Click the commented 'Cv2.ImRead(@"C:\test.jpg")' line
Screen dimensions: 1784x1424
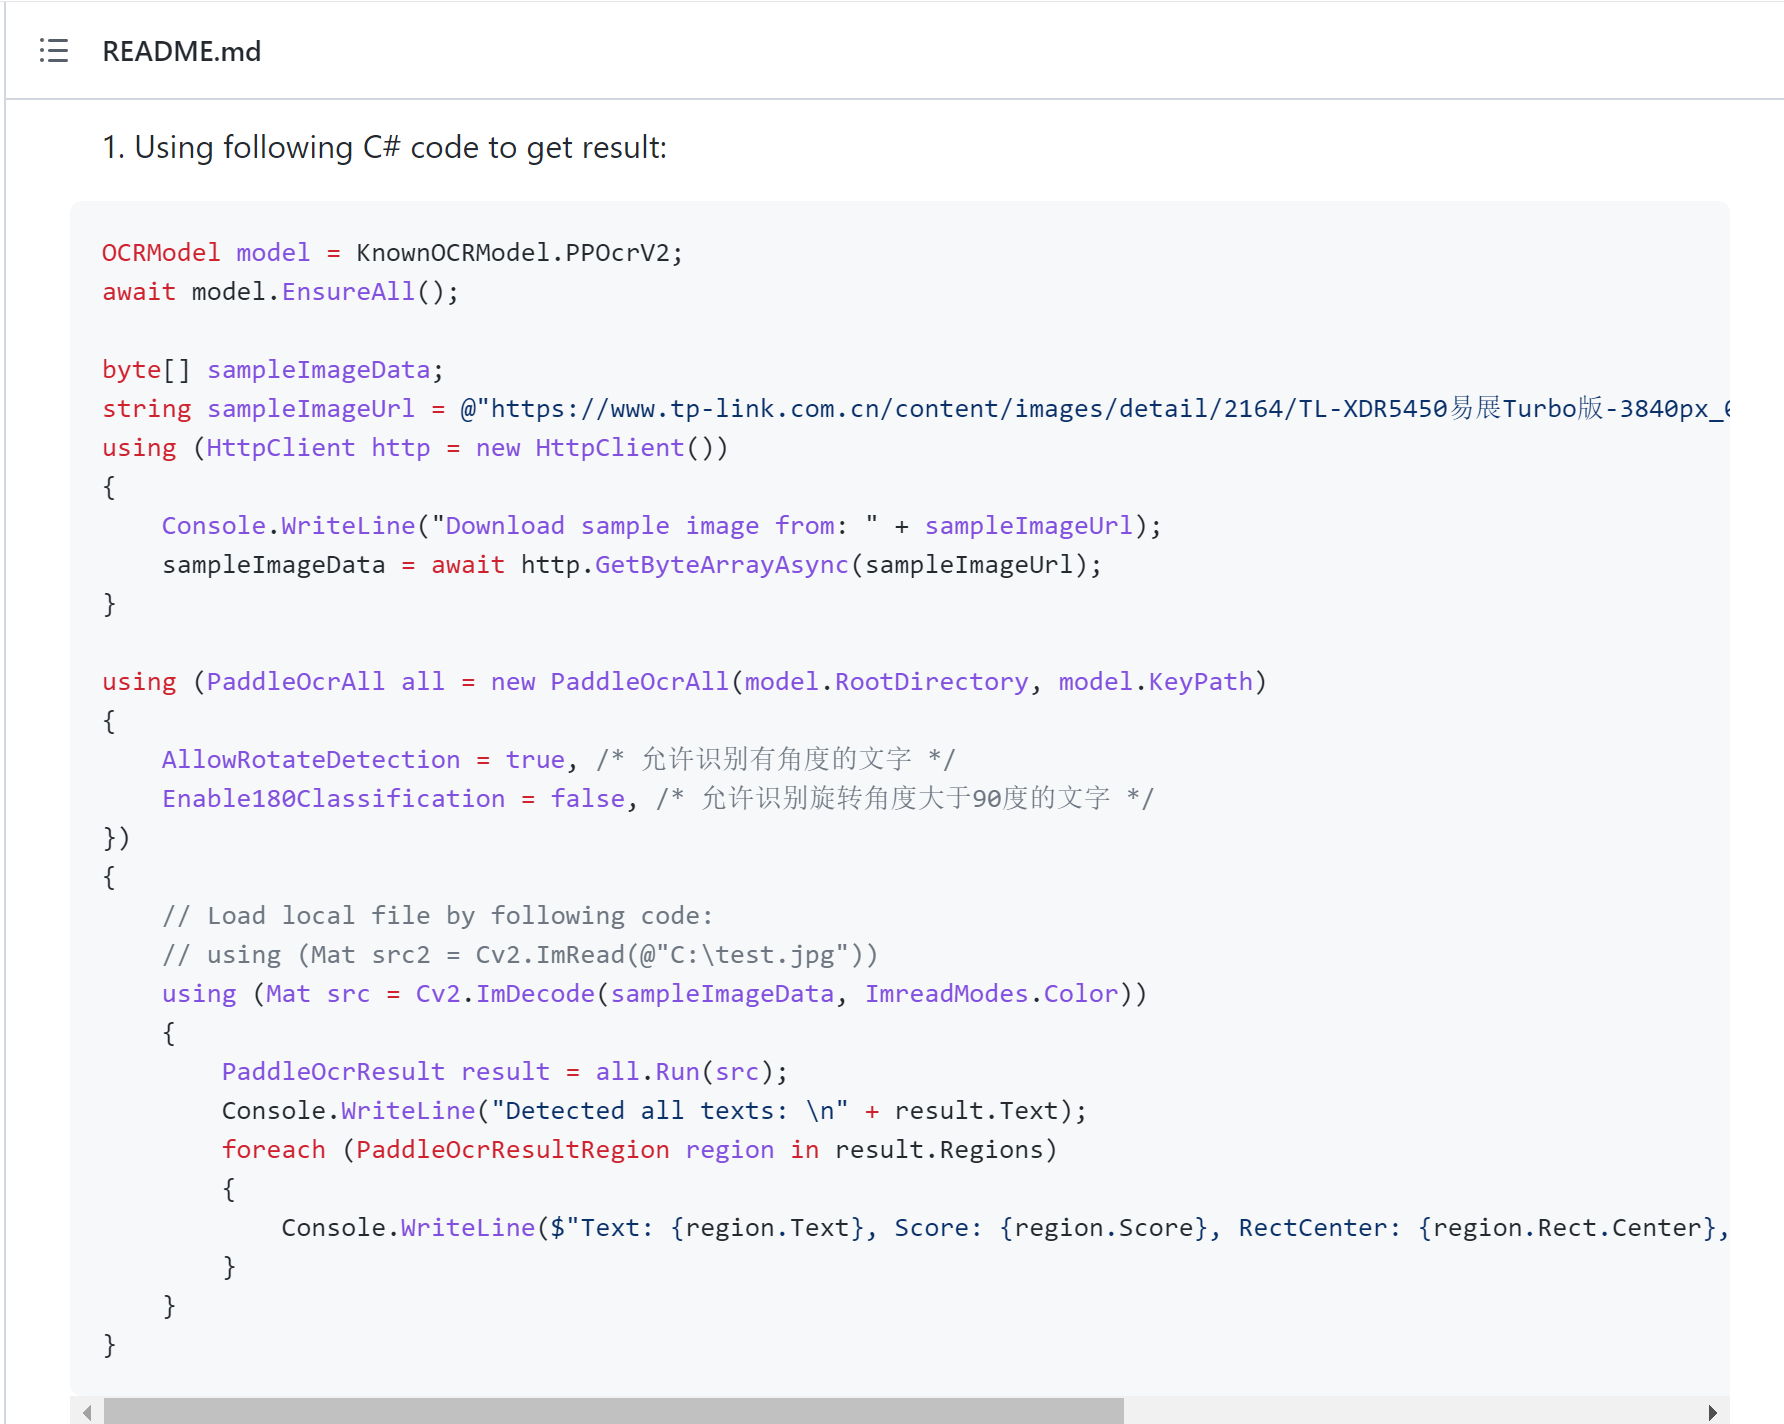click(520, 954)
